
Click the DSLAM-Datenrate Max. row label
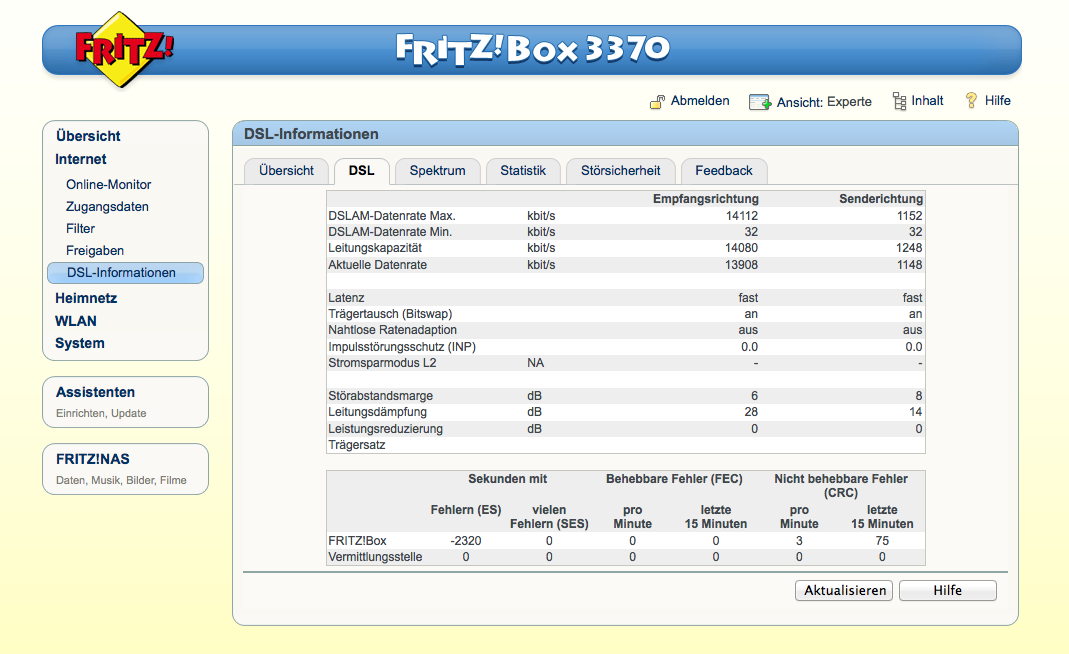pos(392,215)
